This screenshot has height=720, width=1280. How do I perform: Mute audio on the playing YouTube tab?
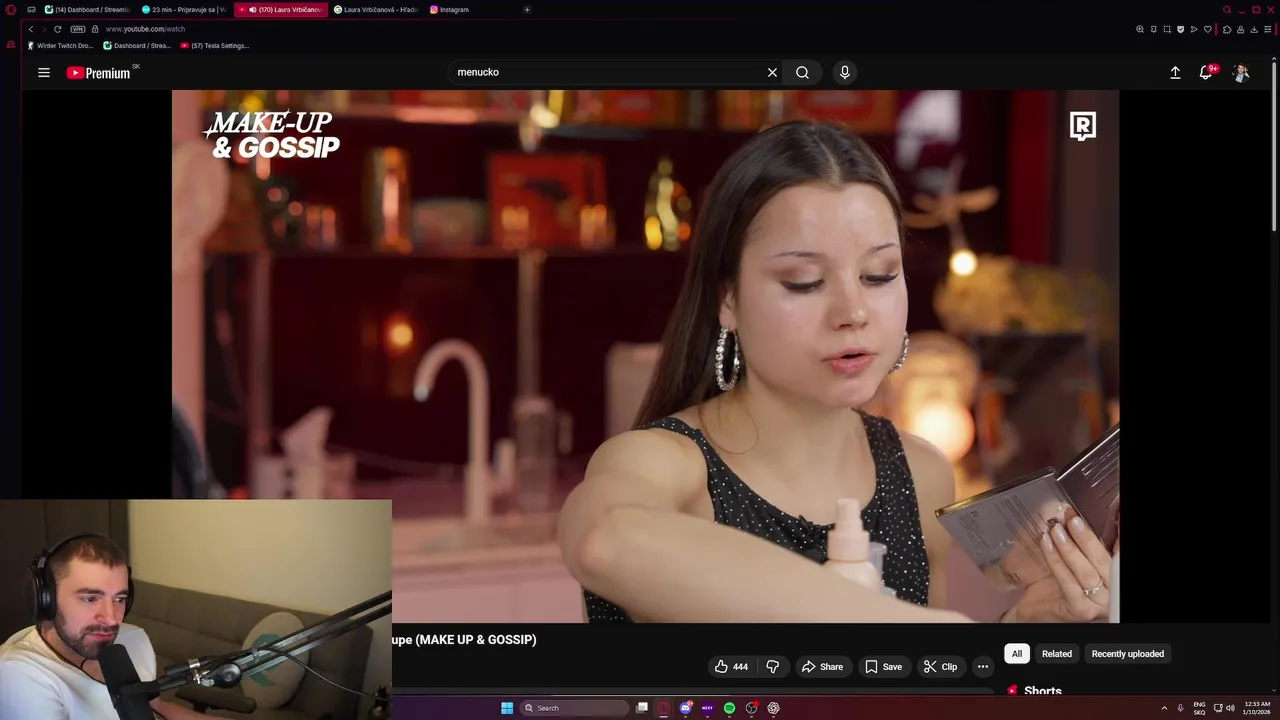pyautogui.click(x=253, y=10)
